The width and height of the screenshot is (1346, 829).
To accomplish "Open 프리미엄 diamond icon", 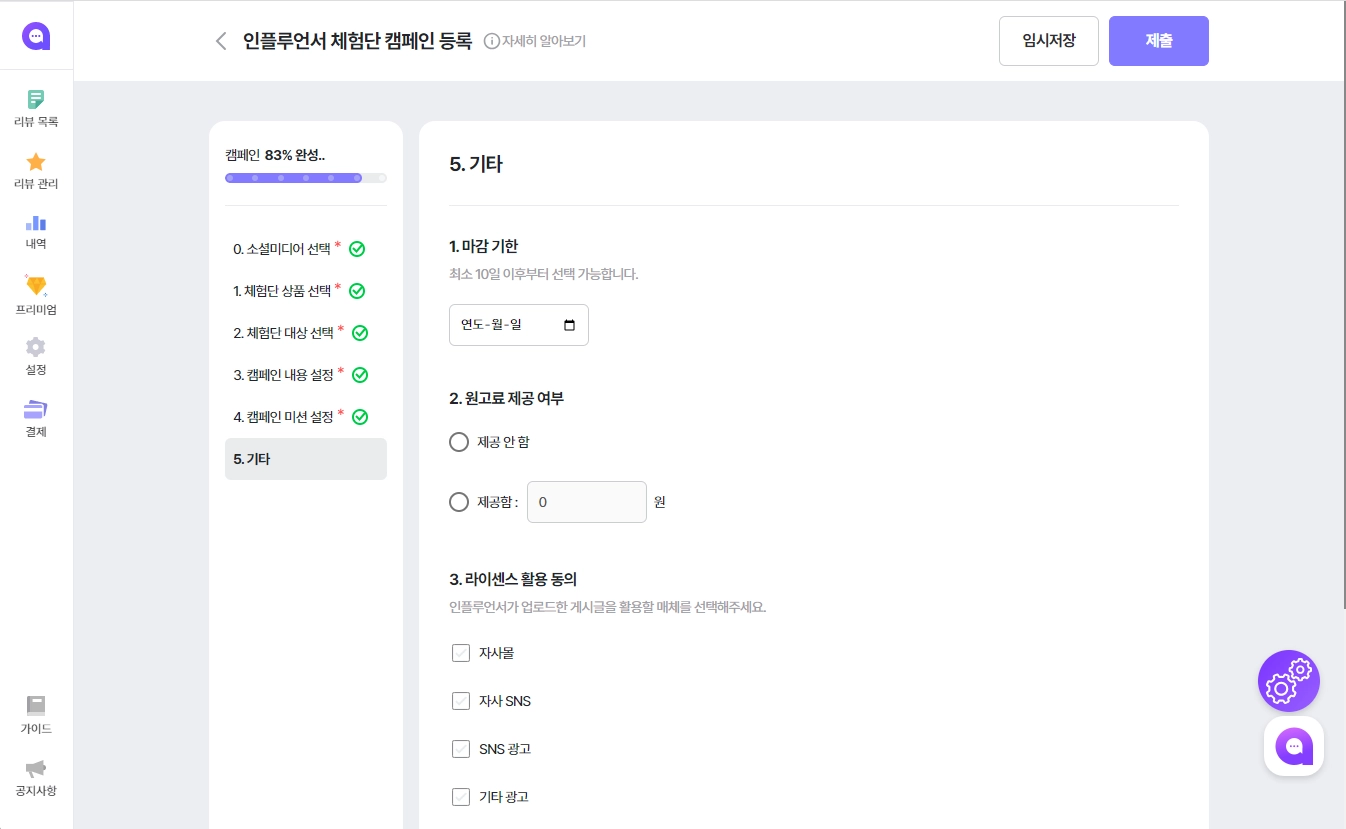I will point(36,285).
